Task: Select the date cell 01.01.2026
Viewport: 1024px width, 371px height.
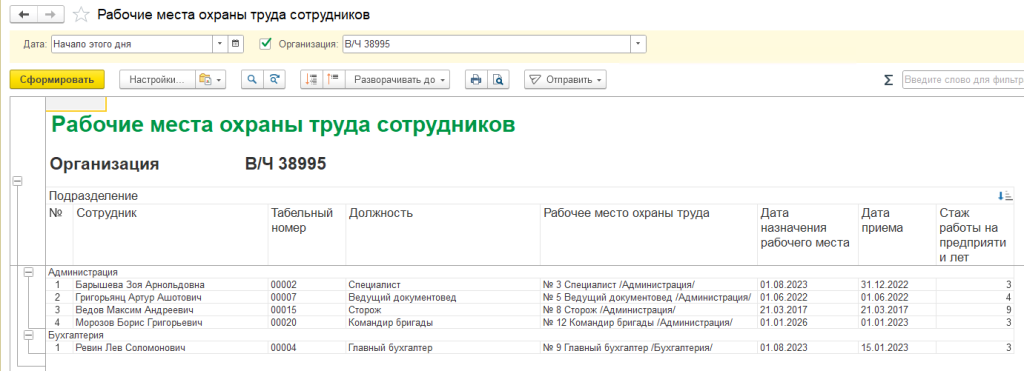Action: [x=807, y=323]
